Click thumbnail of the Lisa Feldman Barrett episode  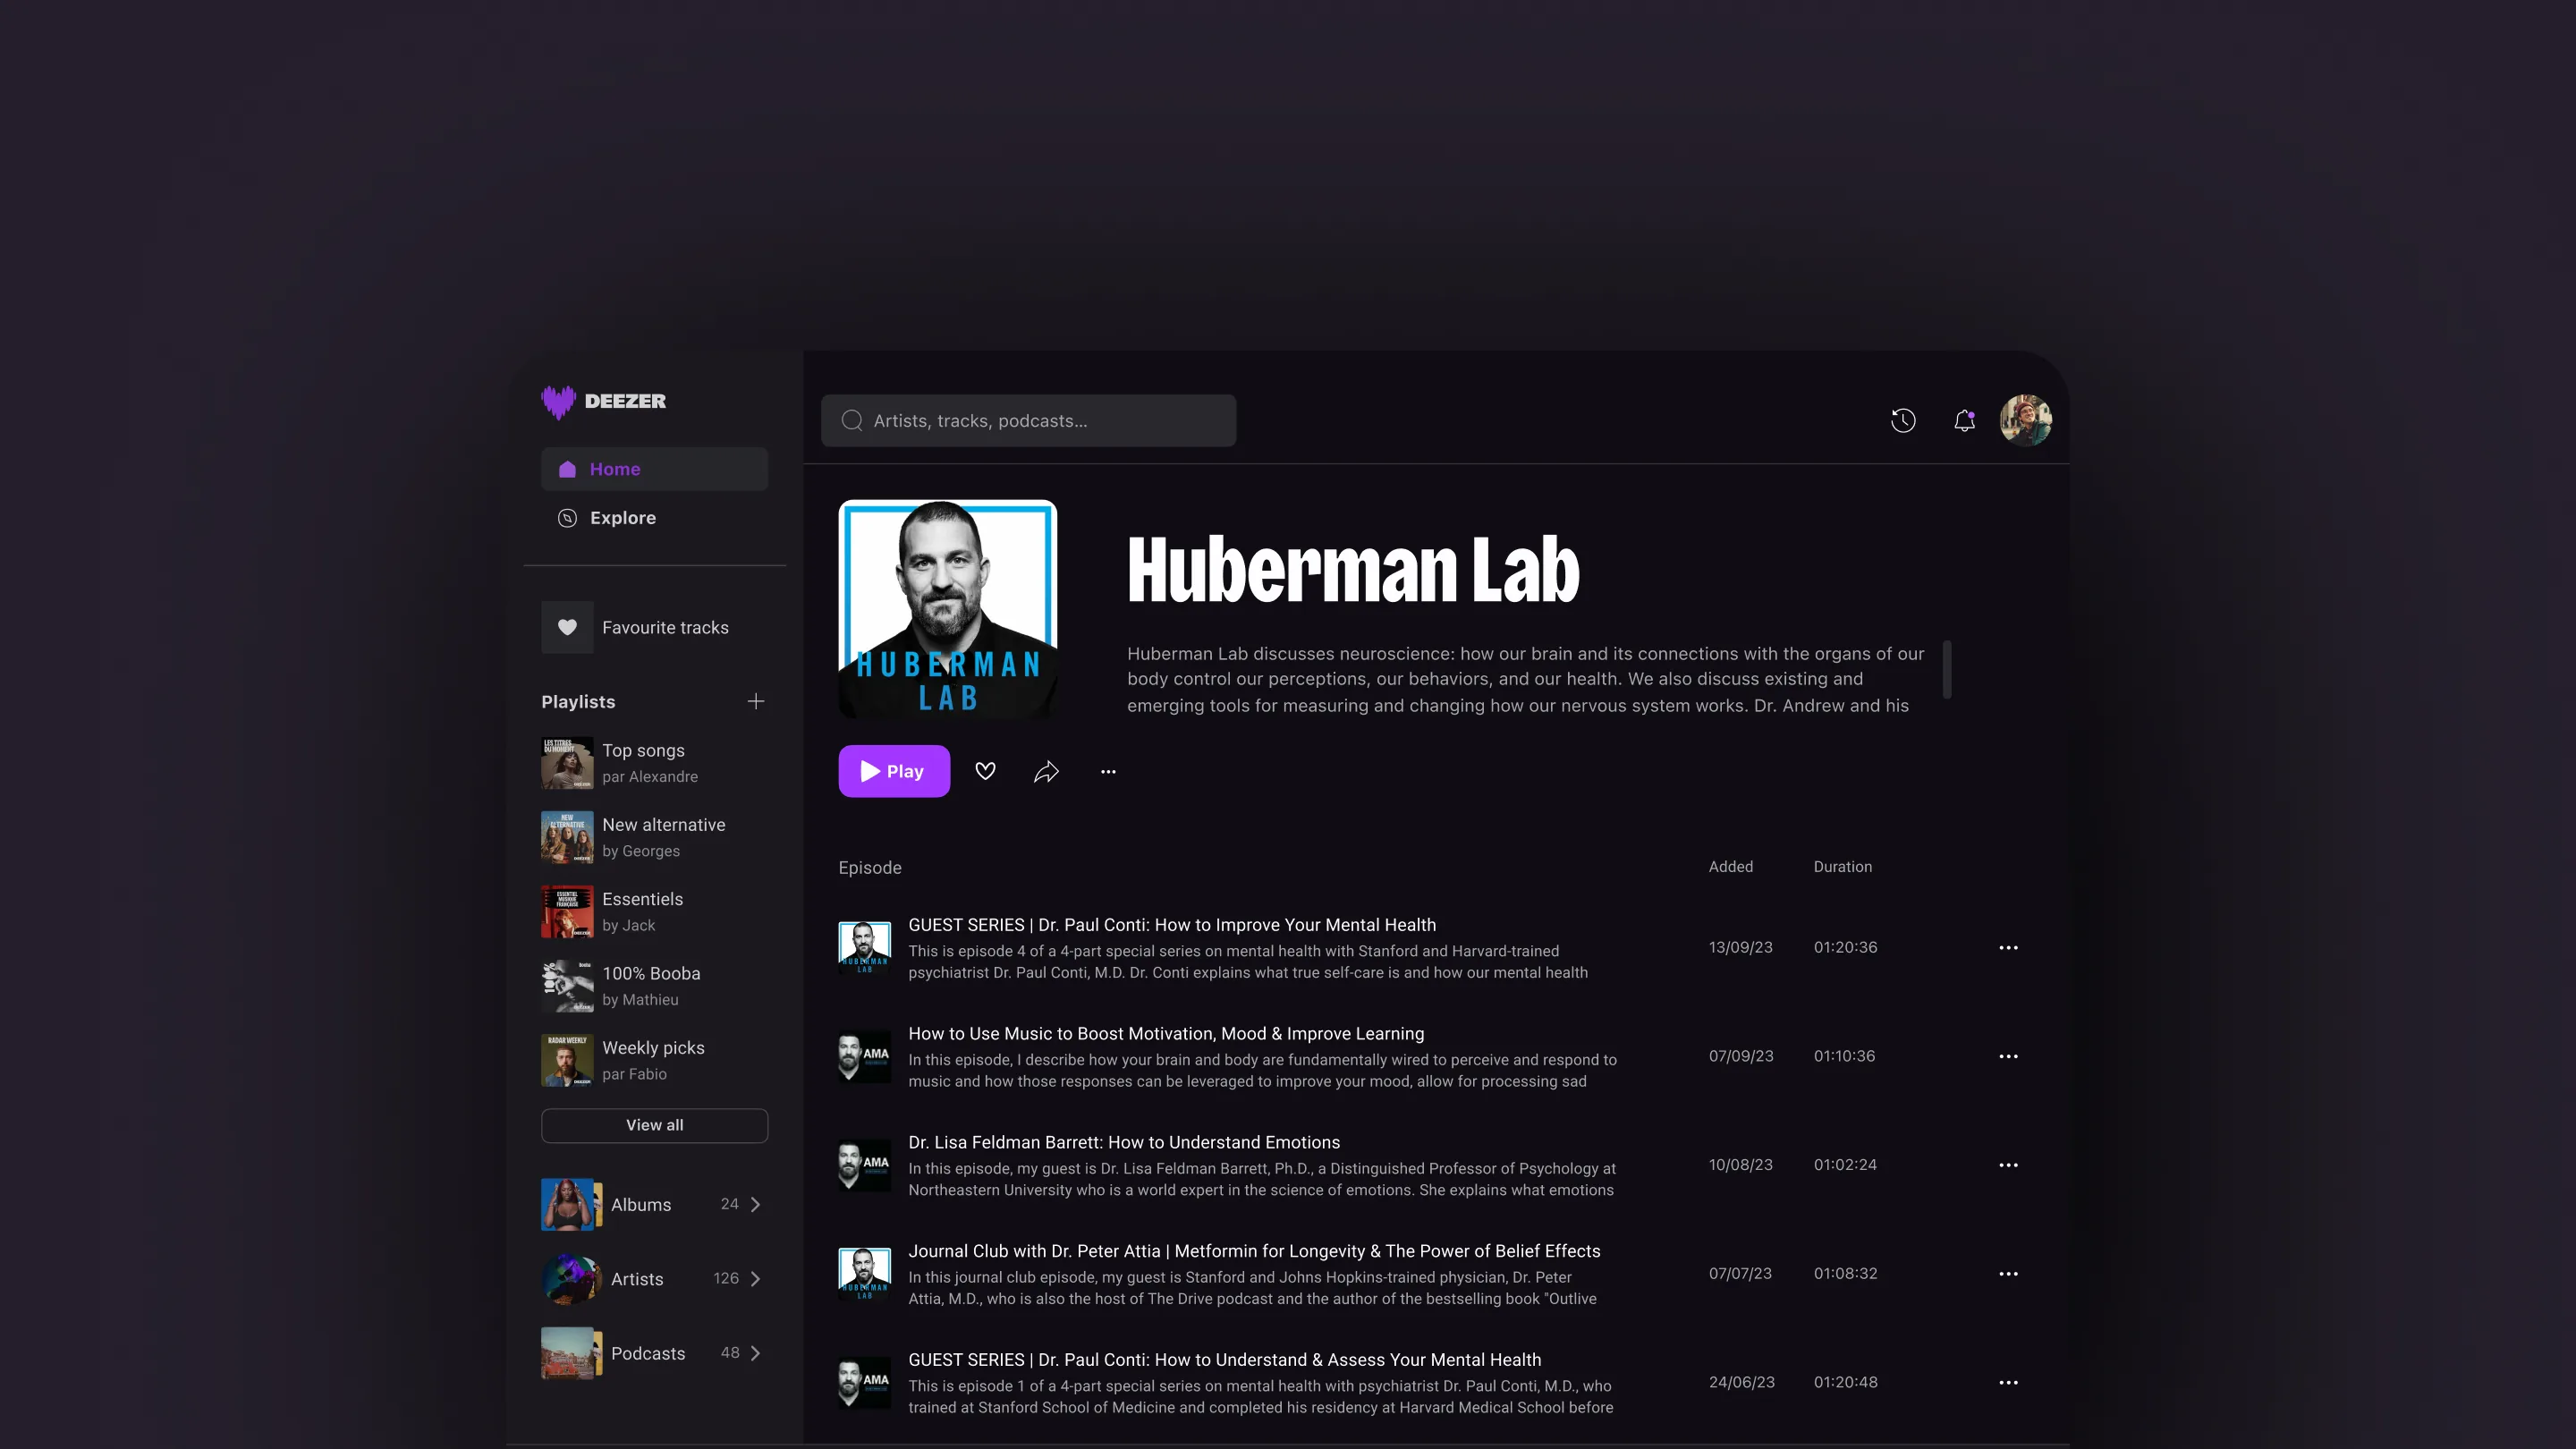864,1165
